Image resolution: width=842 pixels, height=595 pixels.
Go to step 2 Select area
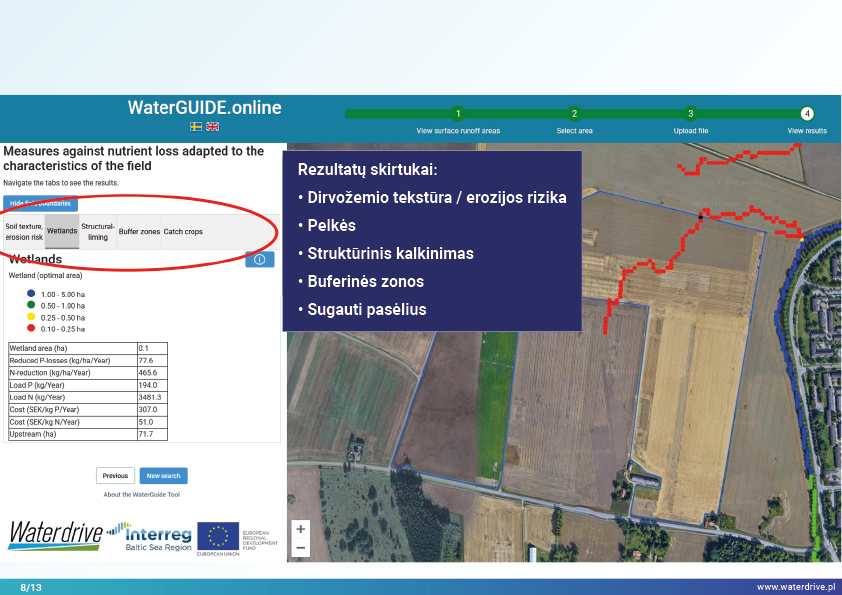click(x=574, y=114)
